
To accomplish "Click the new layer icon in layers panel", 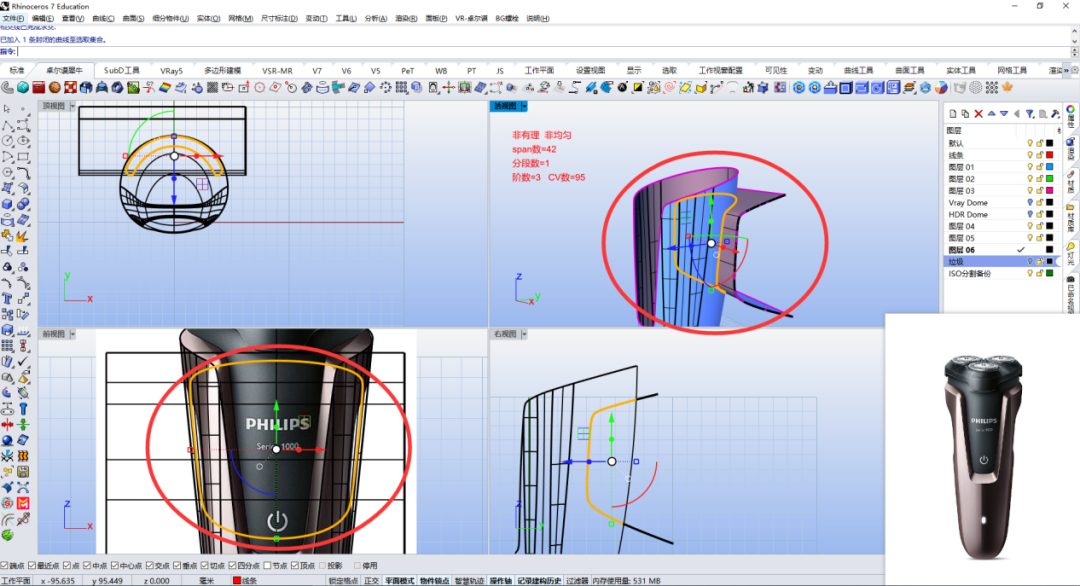I will click(x=953, y=114).
